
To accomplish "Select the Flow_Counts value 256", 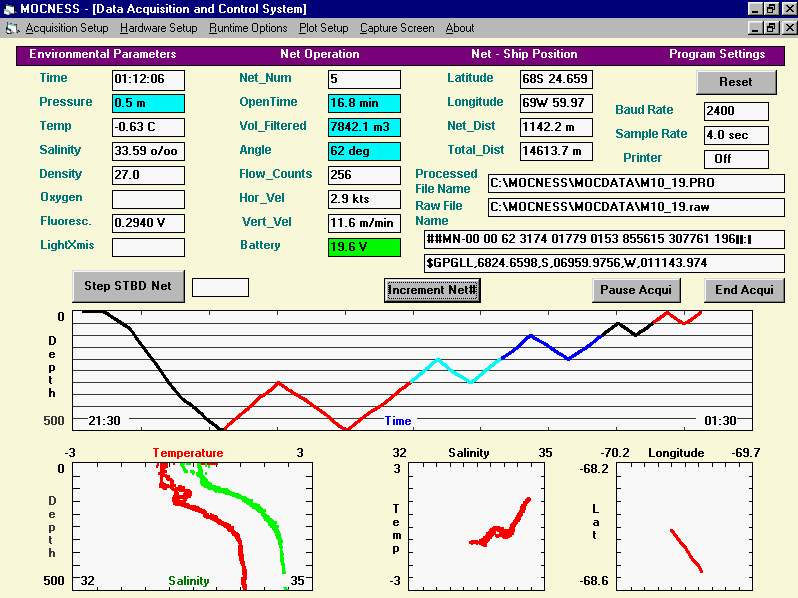I will point(364,175).
